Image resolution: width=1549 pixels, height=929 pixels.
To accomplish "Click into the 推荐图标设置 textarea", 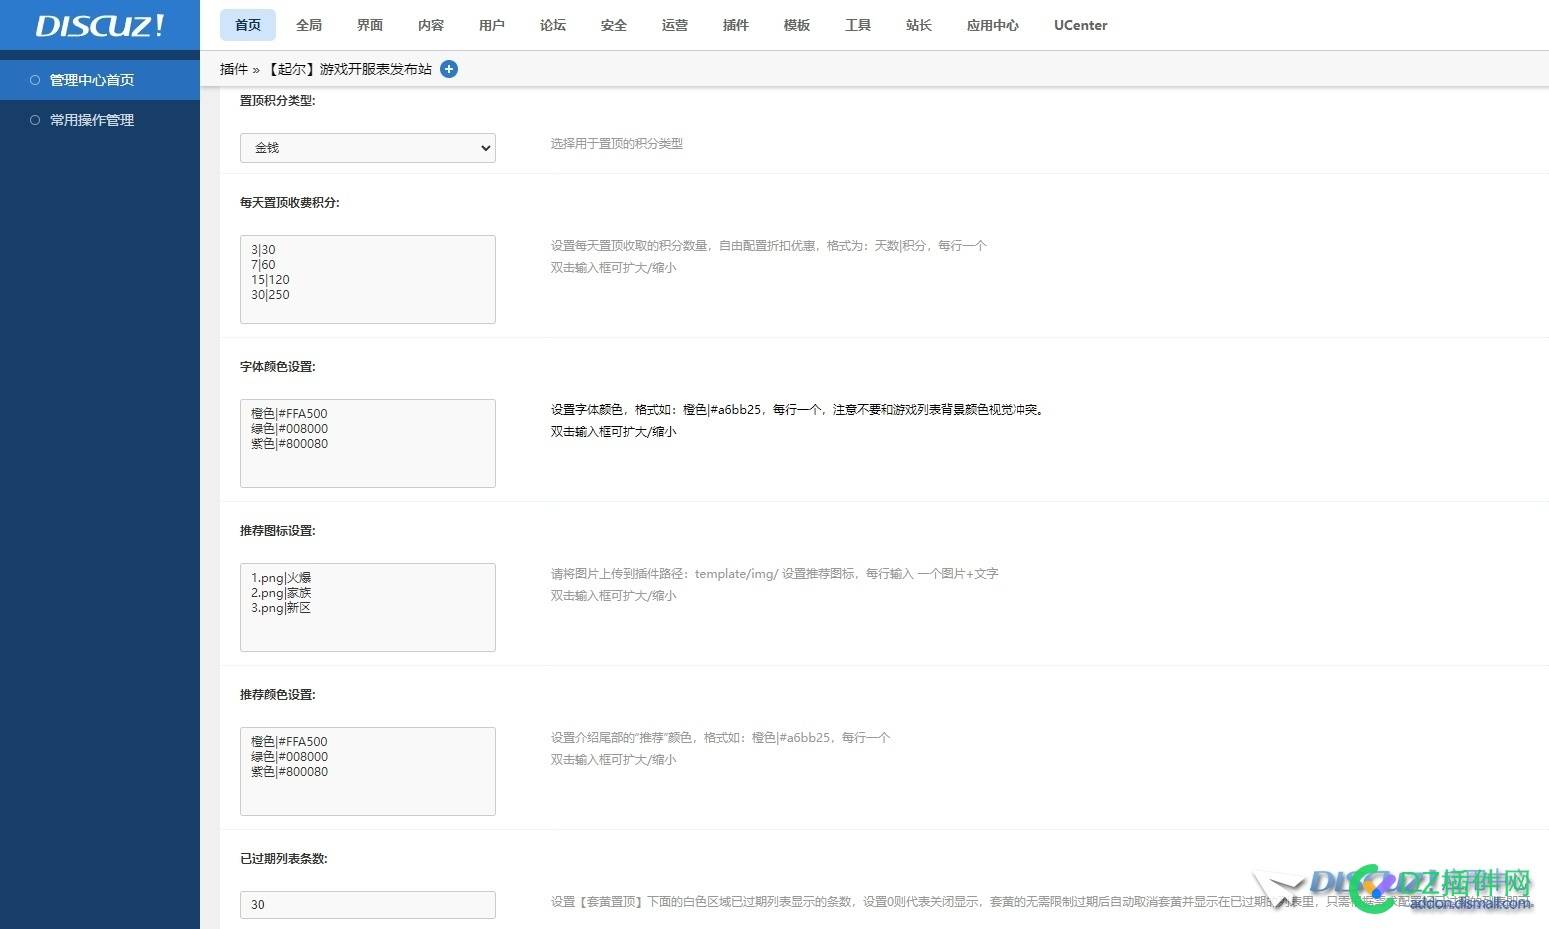I will click(x=368, y=607).
